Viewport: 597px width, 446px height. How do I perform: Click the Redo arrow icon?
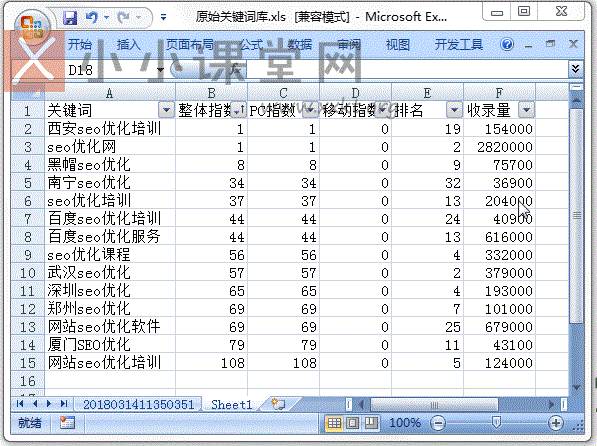124,18
